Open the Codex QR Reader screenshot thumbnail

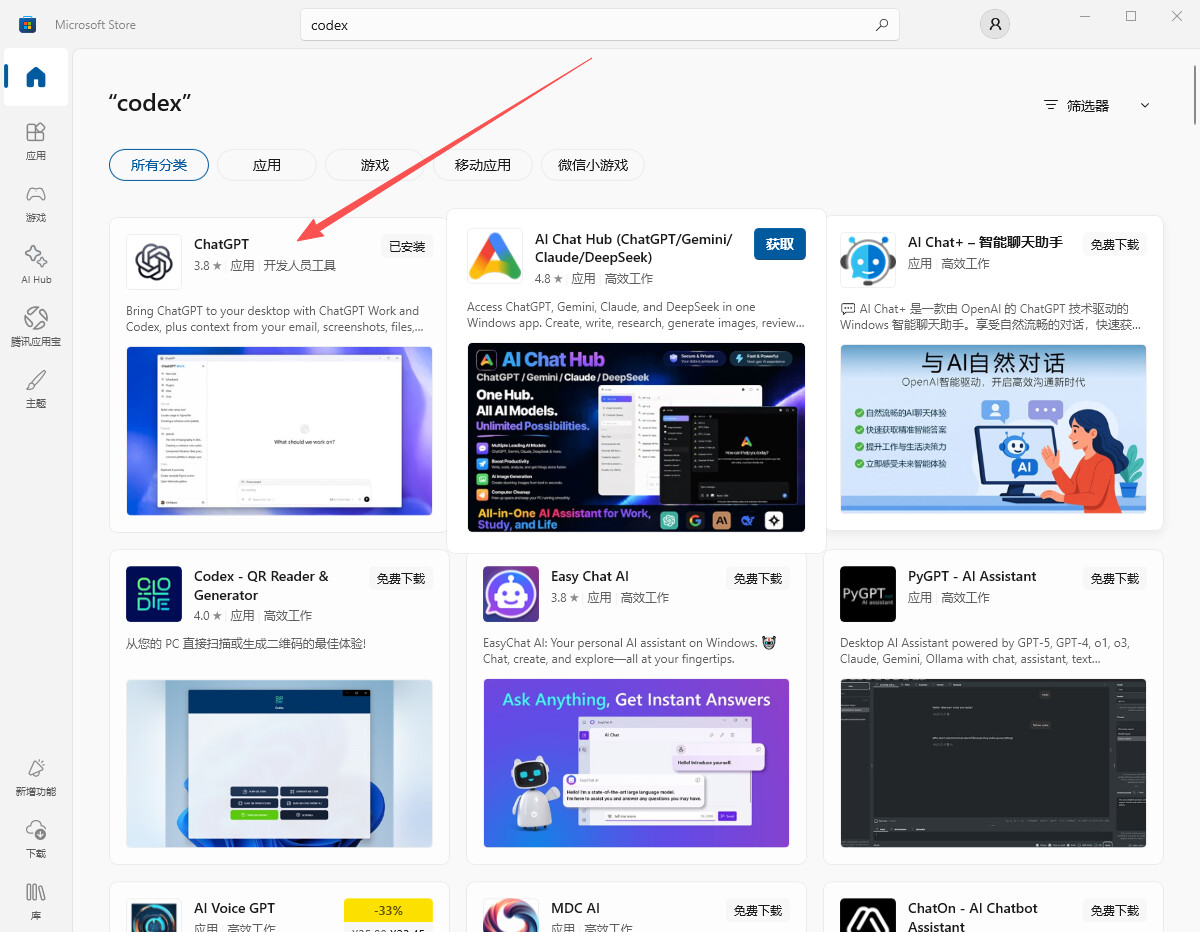pyautogui.click(x=279, y=764)
